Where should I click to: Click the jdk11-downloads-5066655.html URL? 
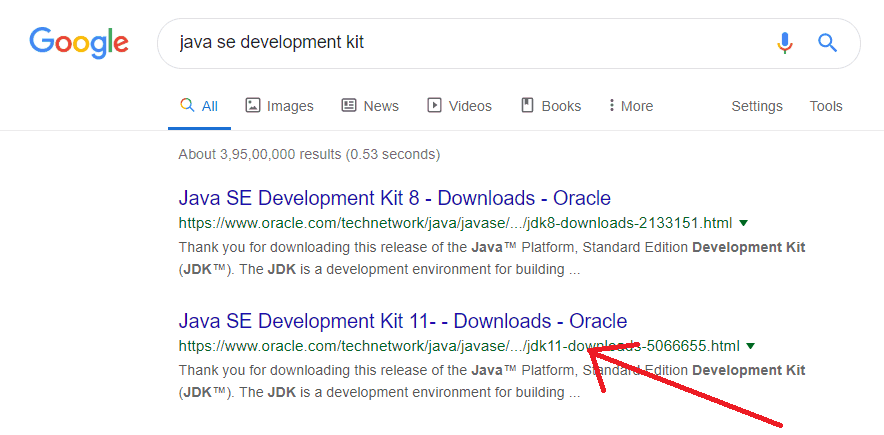[x=459, y=346]
